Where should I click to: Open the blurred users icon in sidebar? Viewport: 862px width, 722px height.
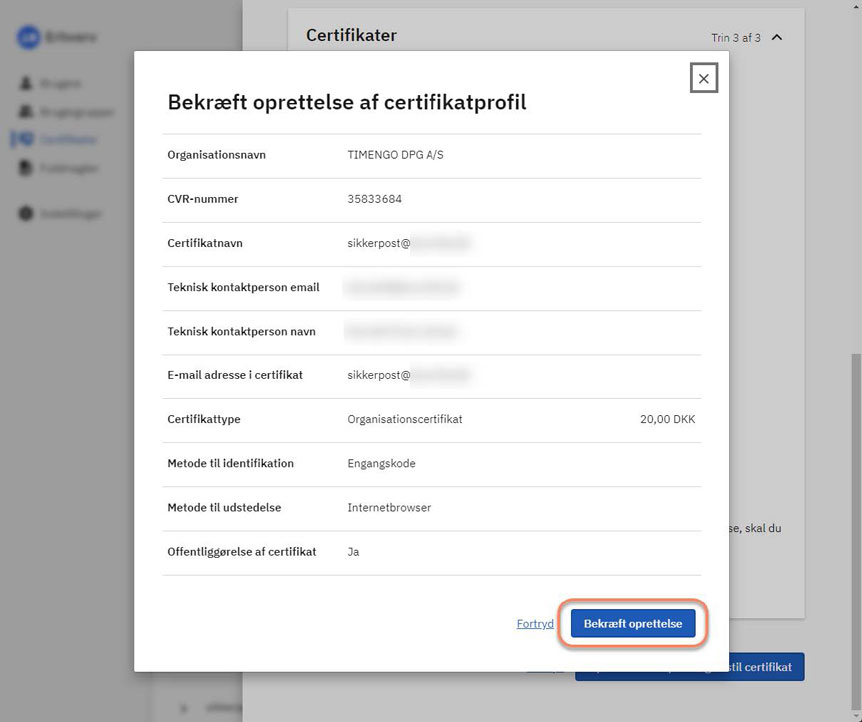click(26, 83)
